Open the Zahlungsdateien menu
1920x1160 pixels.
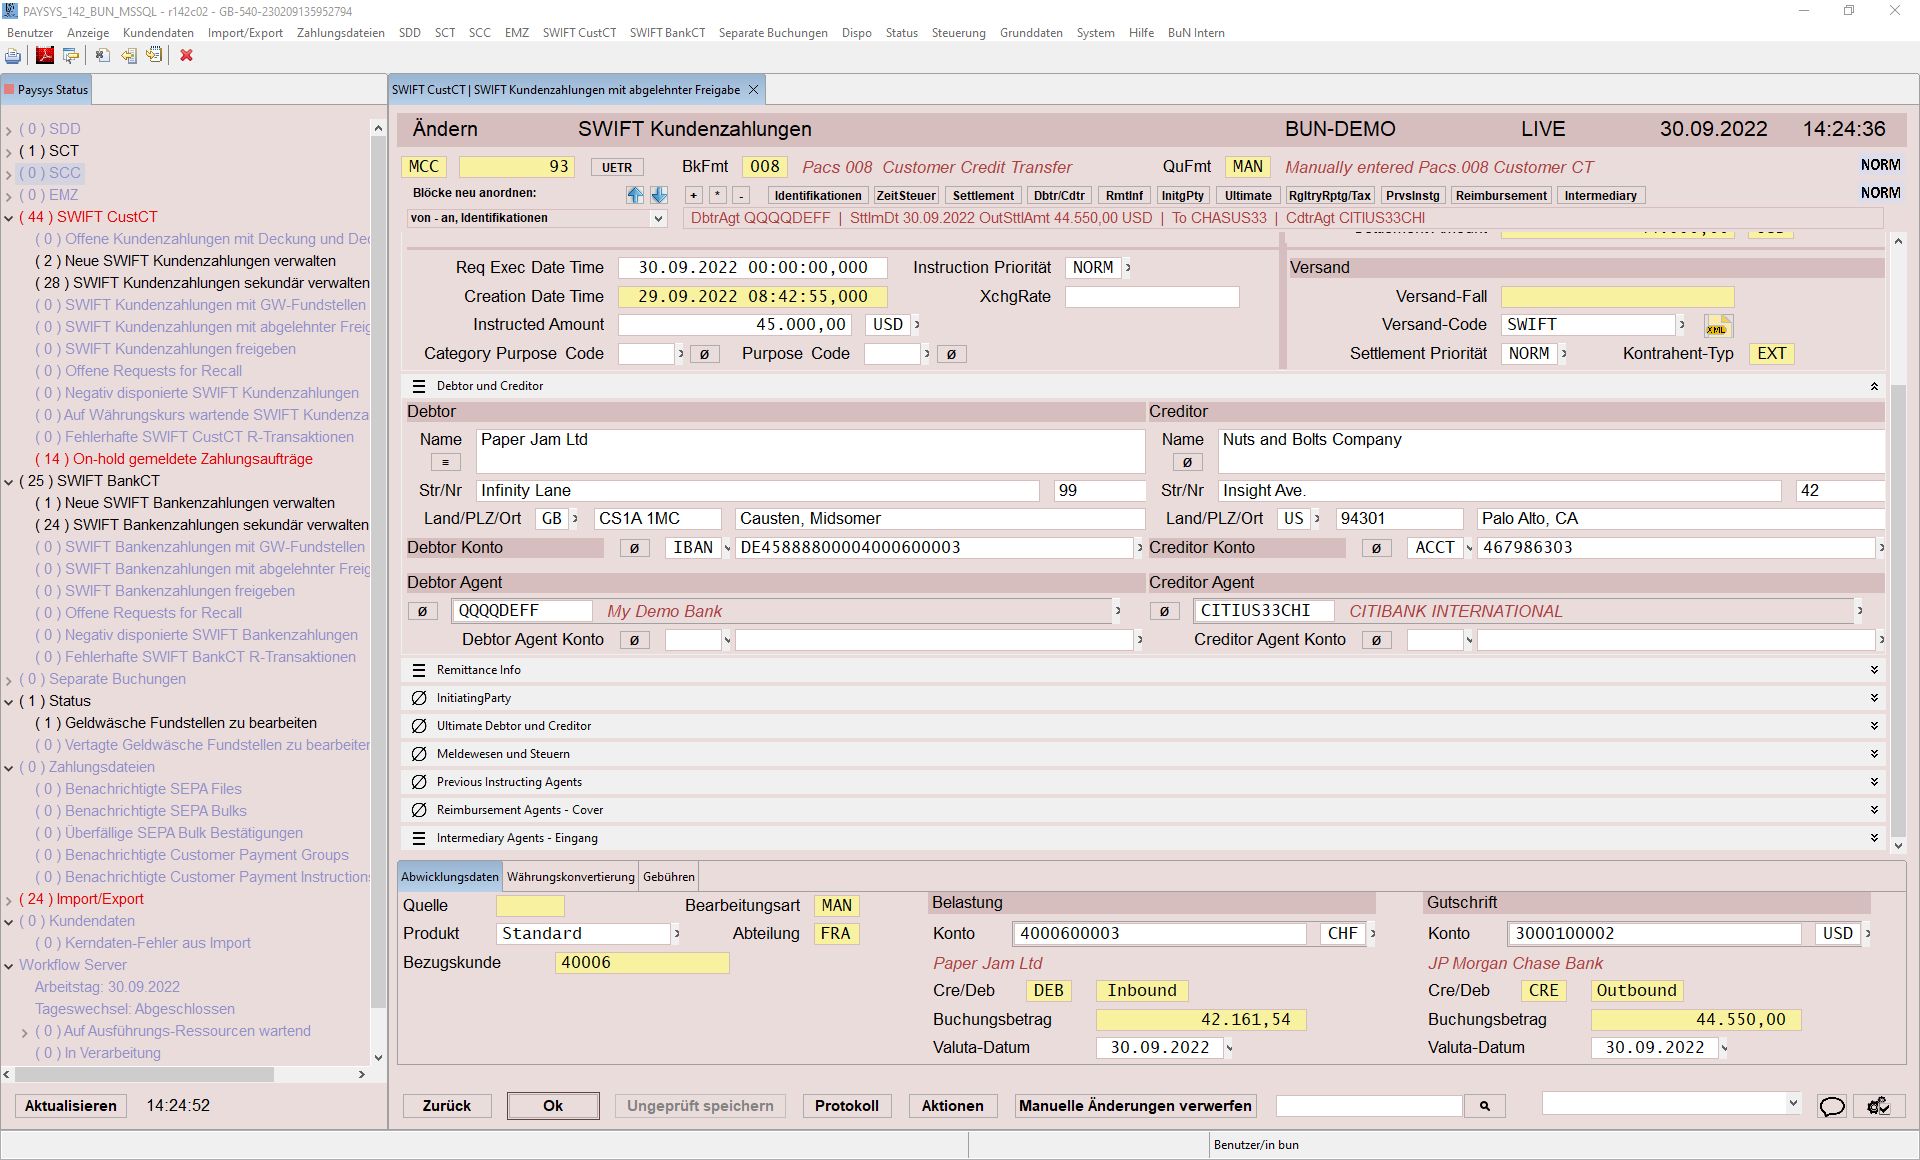340,33
